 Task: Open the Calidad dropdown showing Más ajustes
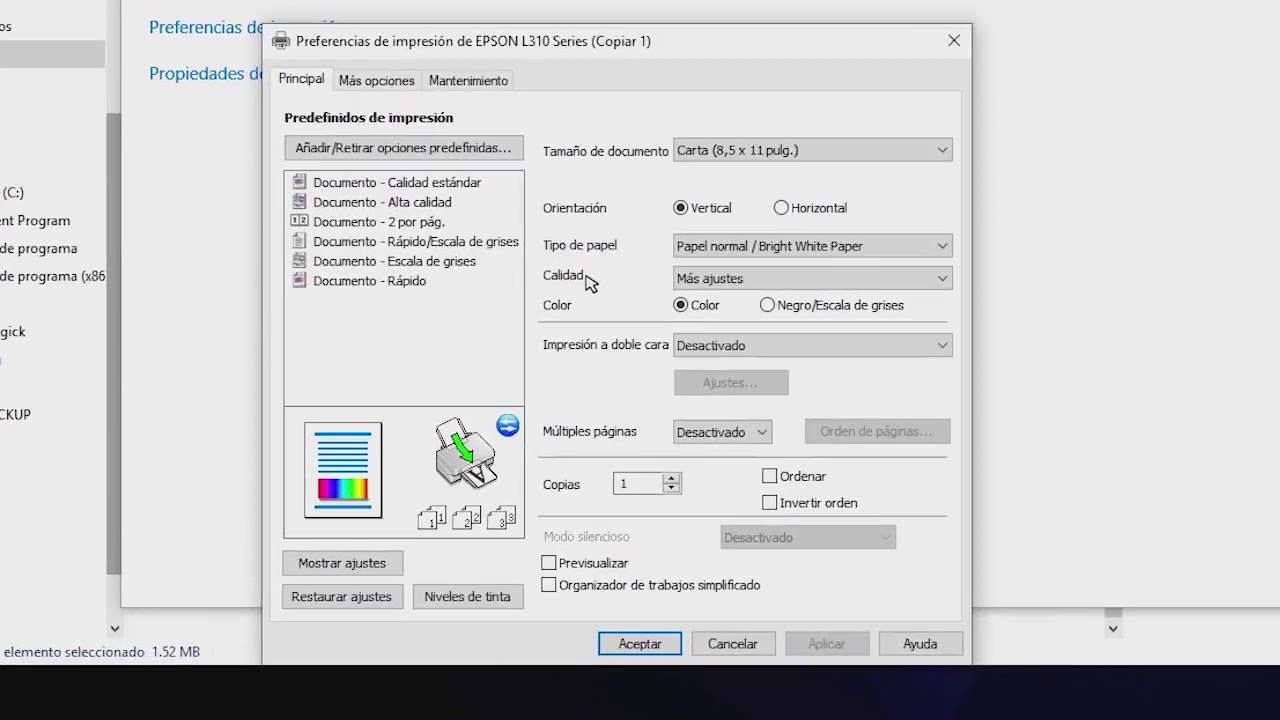pos(812,278)
